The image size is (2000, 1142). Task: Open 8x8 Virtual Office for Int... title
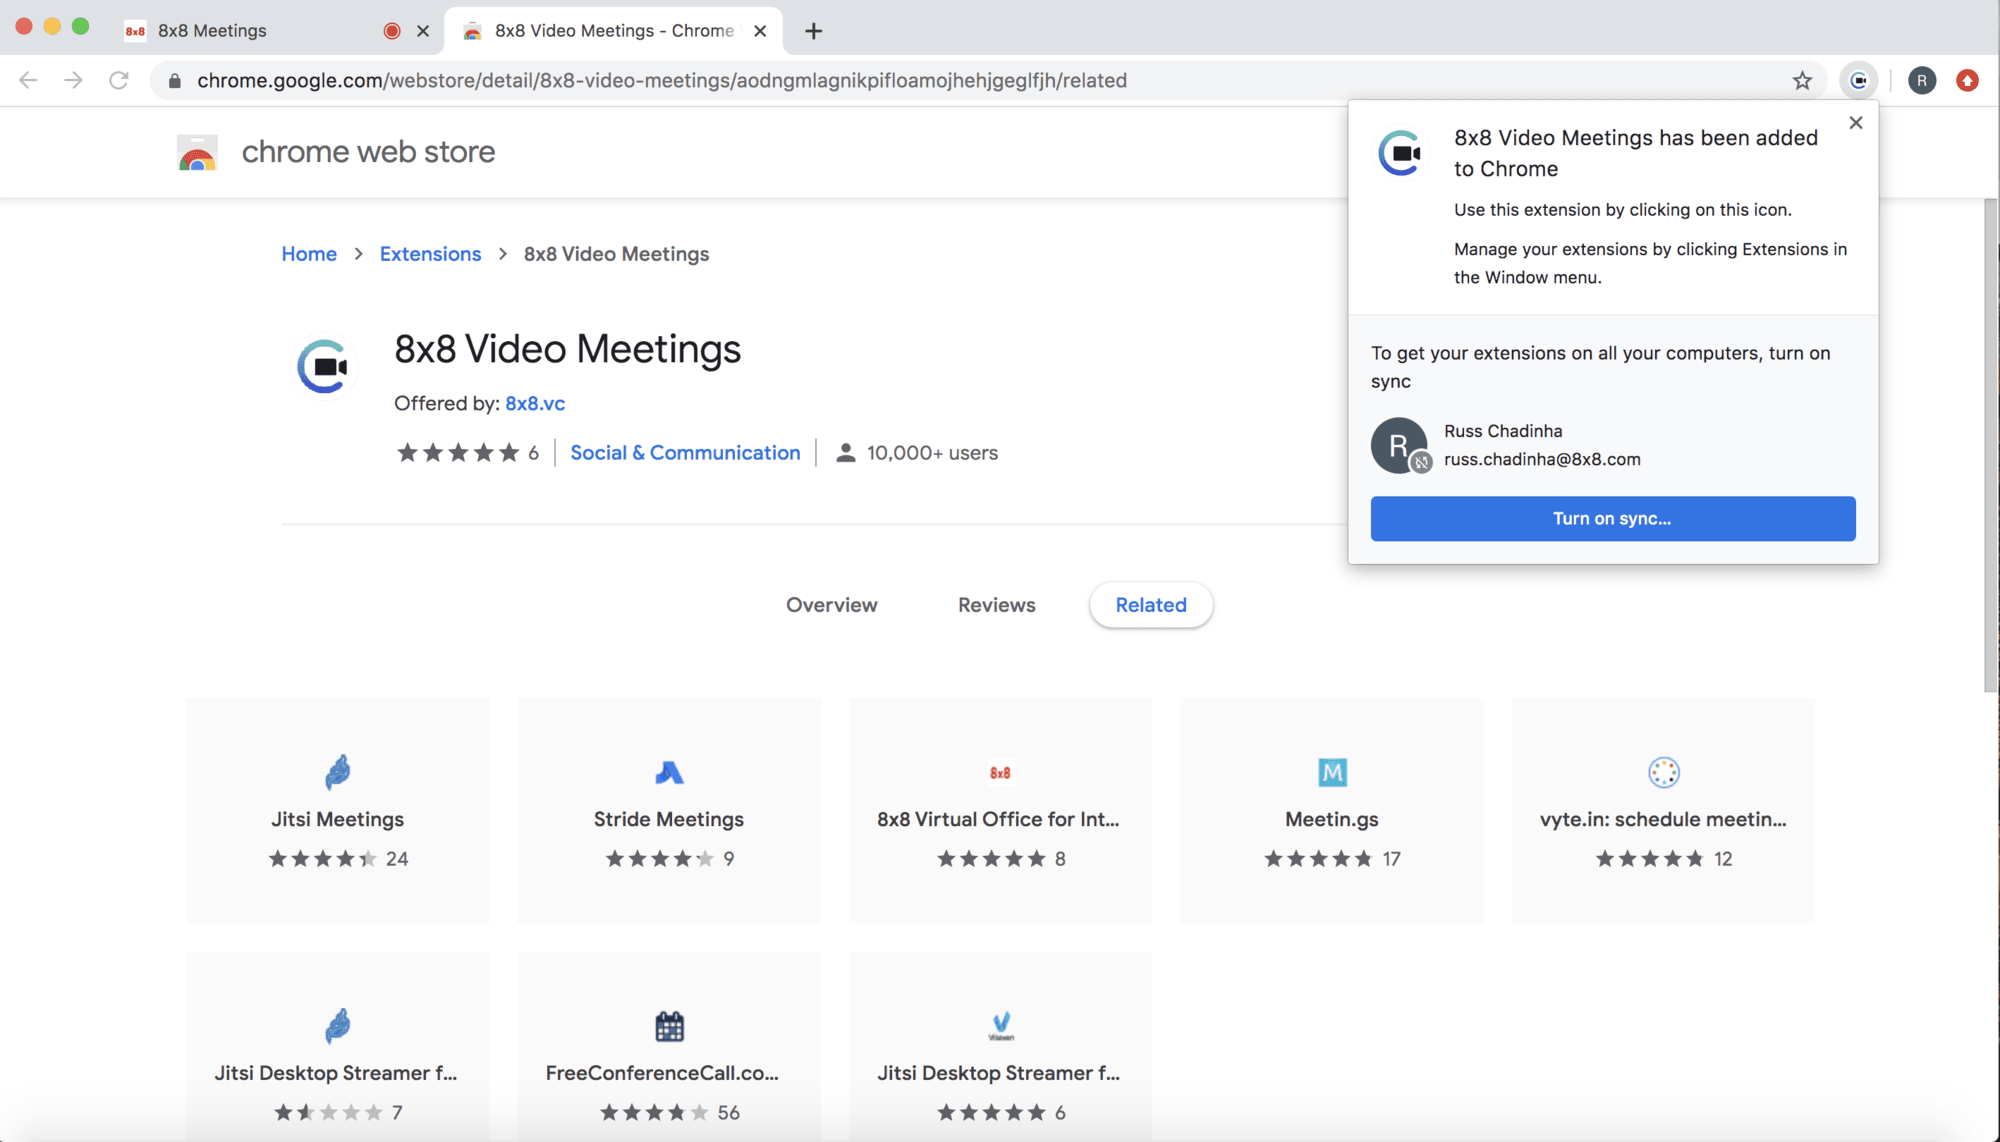click(998, 819)
